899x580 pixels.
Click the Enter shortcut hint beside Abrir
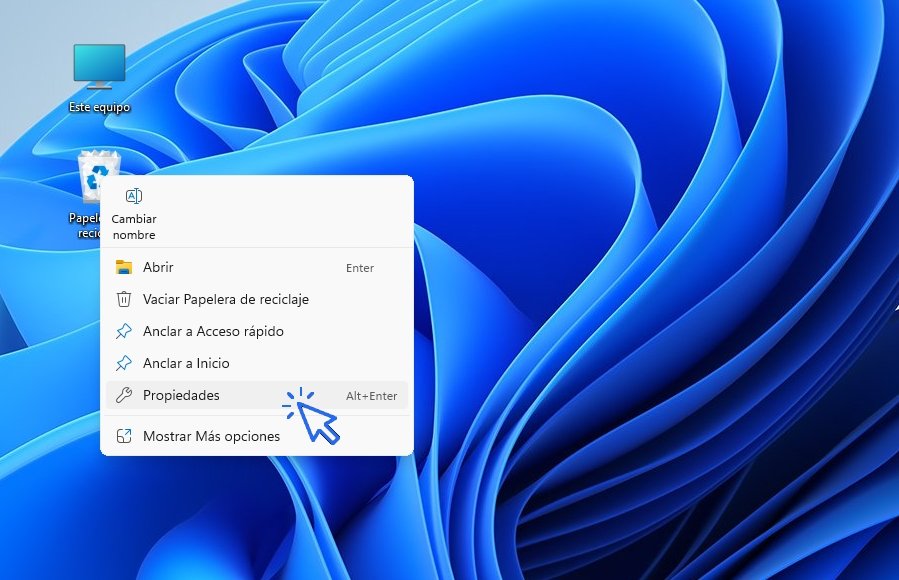[359, 268]
